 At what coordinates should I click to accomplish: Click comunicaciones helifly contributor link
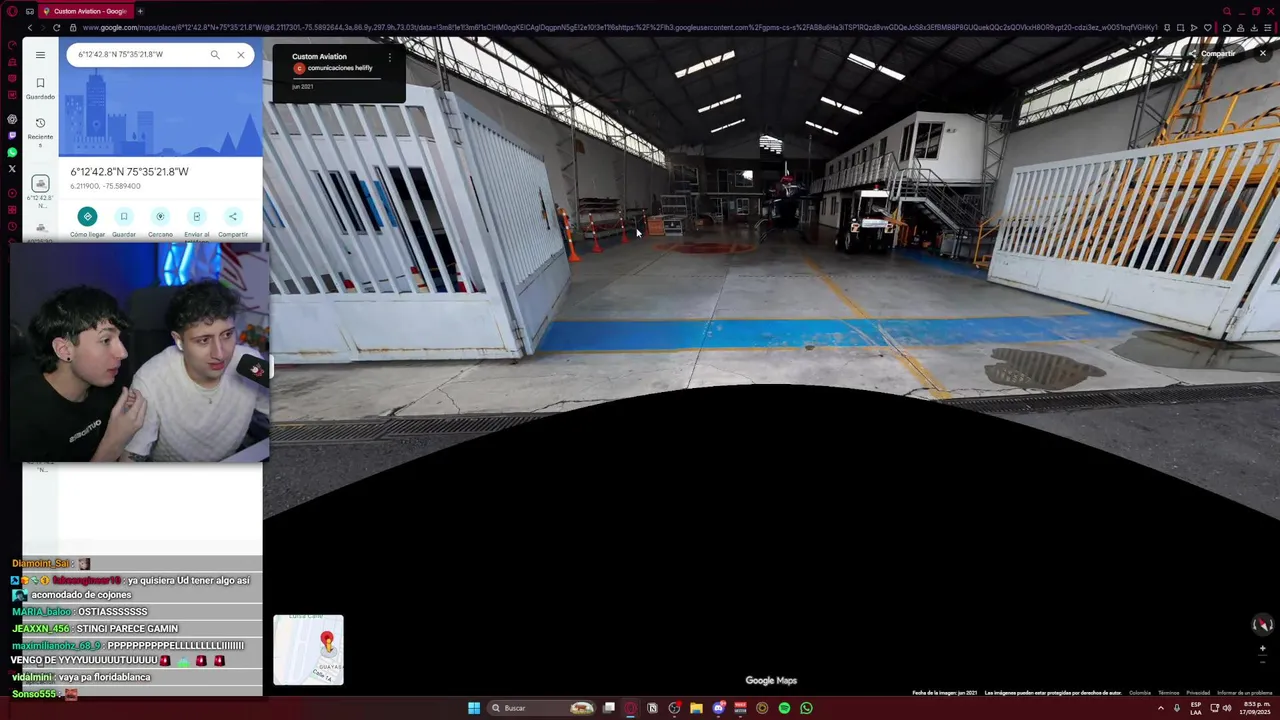point(340,68)
